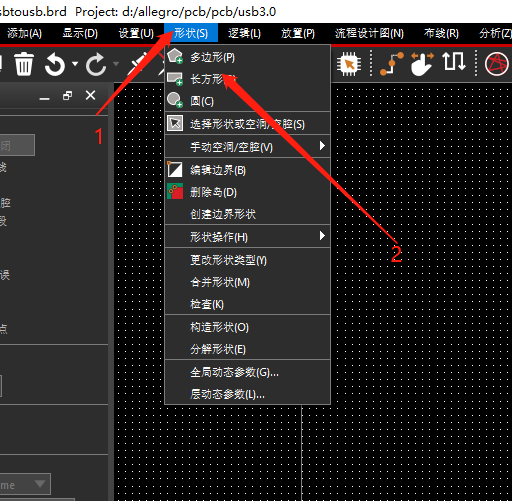This screenshot has height=501, width=512.
Task: Open the undo history dropdown arrow
Action: [x=75, y=64]
